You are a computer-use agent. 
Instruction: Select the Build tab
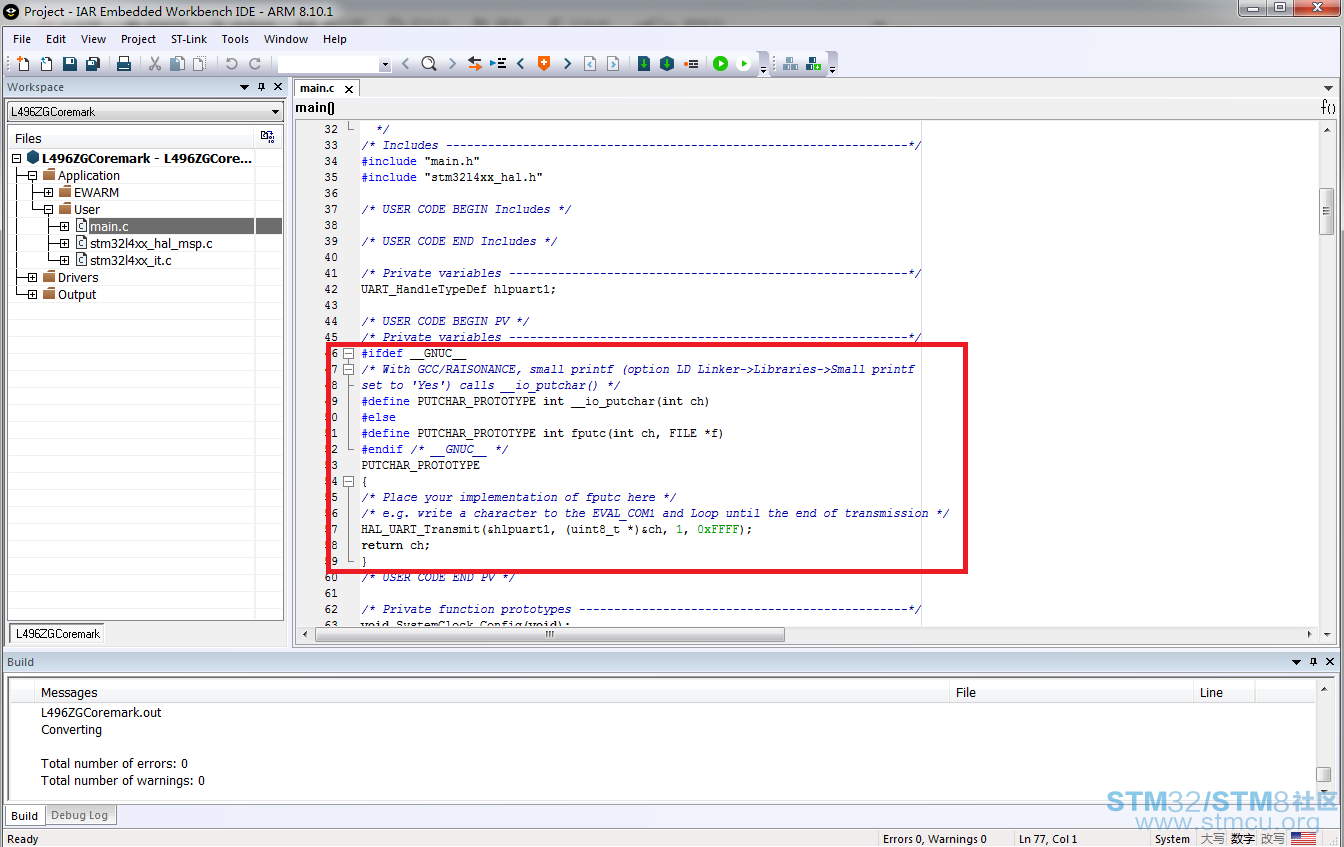[x=25, y=816]
